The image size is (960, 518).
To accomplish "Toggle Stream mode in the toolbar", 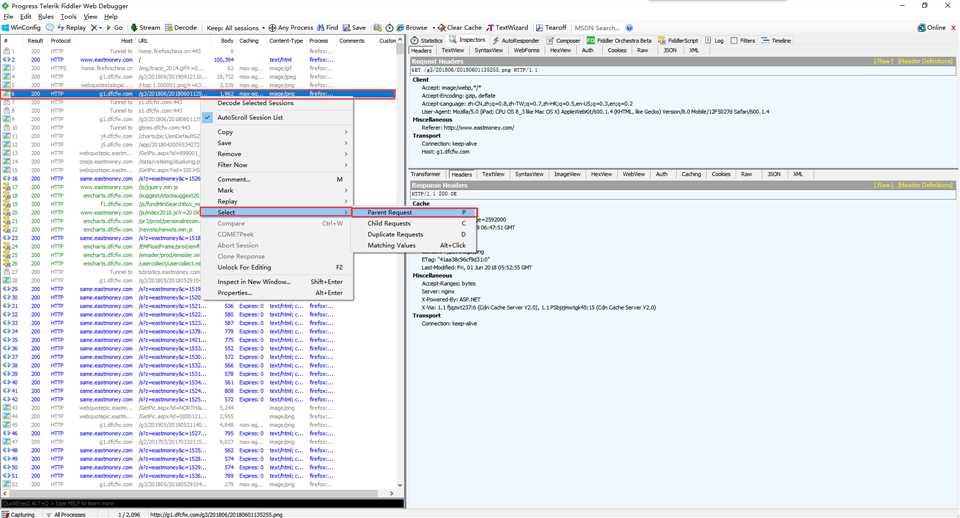I will 145,28.
